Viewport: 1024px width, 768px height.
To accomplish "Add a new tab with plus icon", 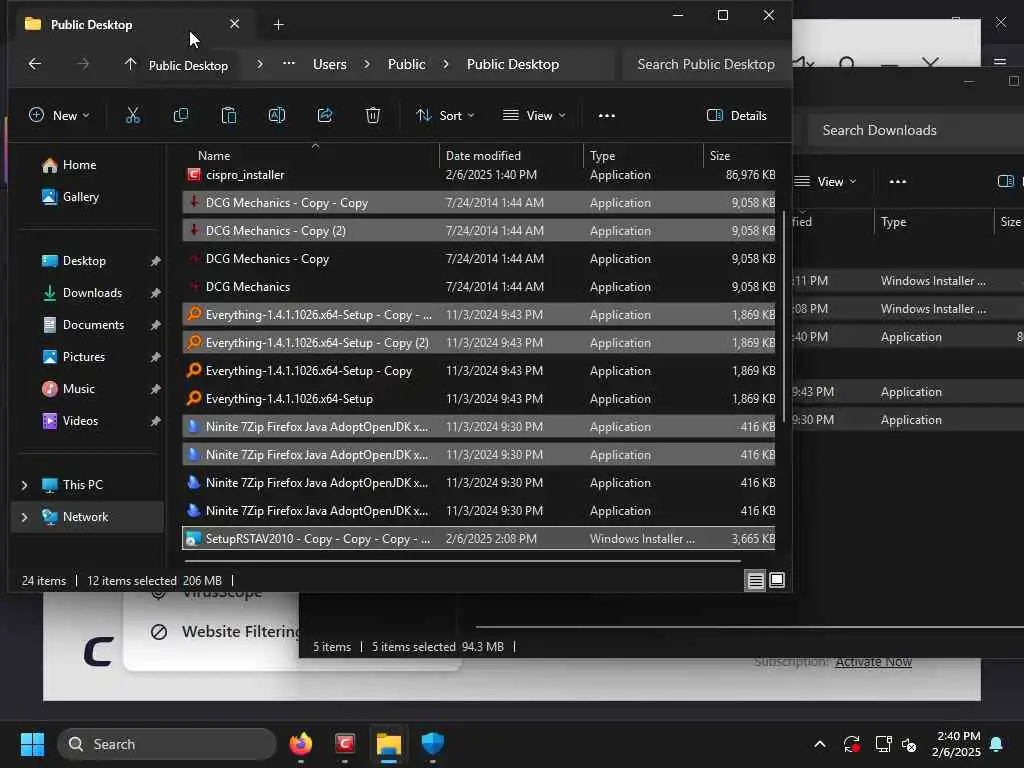I will pos(278,25).
